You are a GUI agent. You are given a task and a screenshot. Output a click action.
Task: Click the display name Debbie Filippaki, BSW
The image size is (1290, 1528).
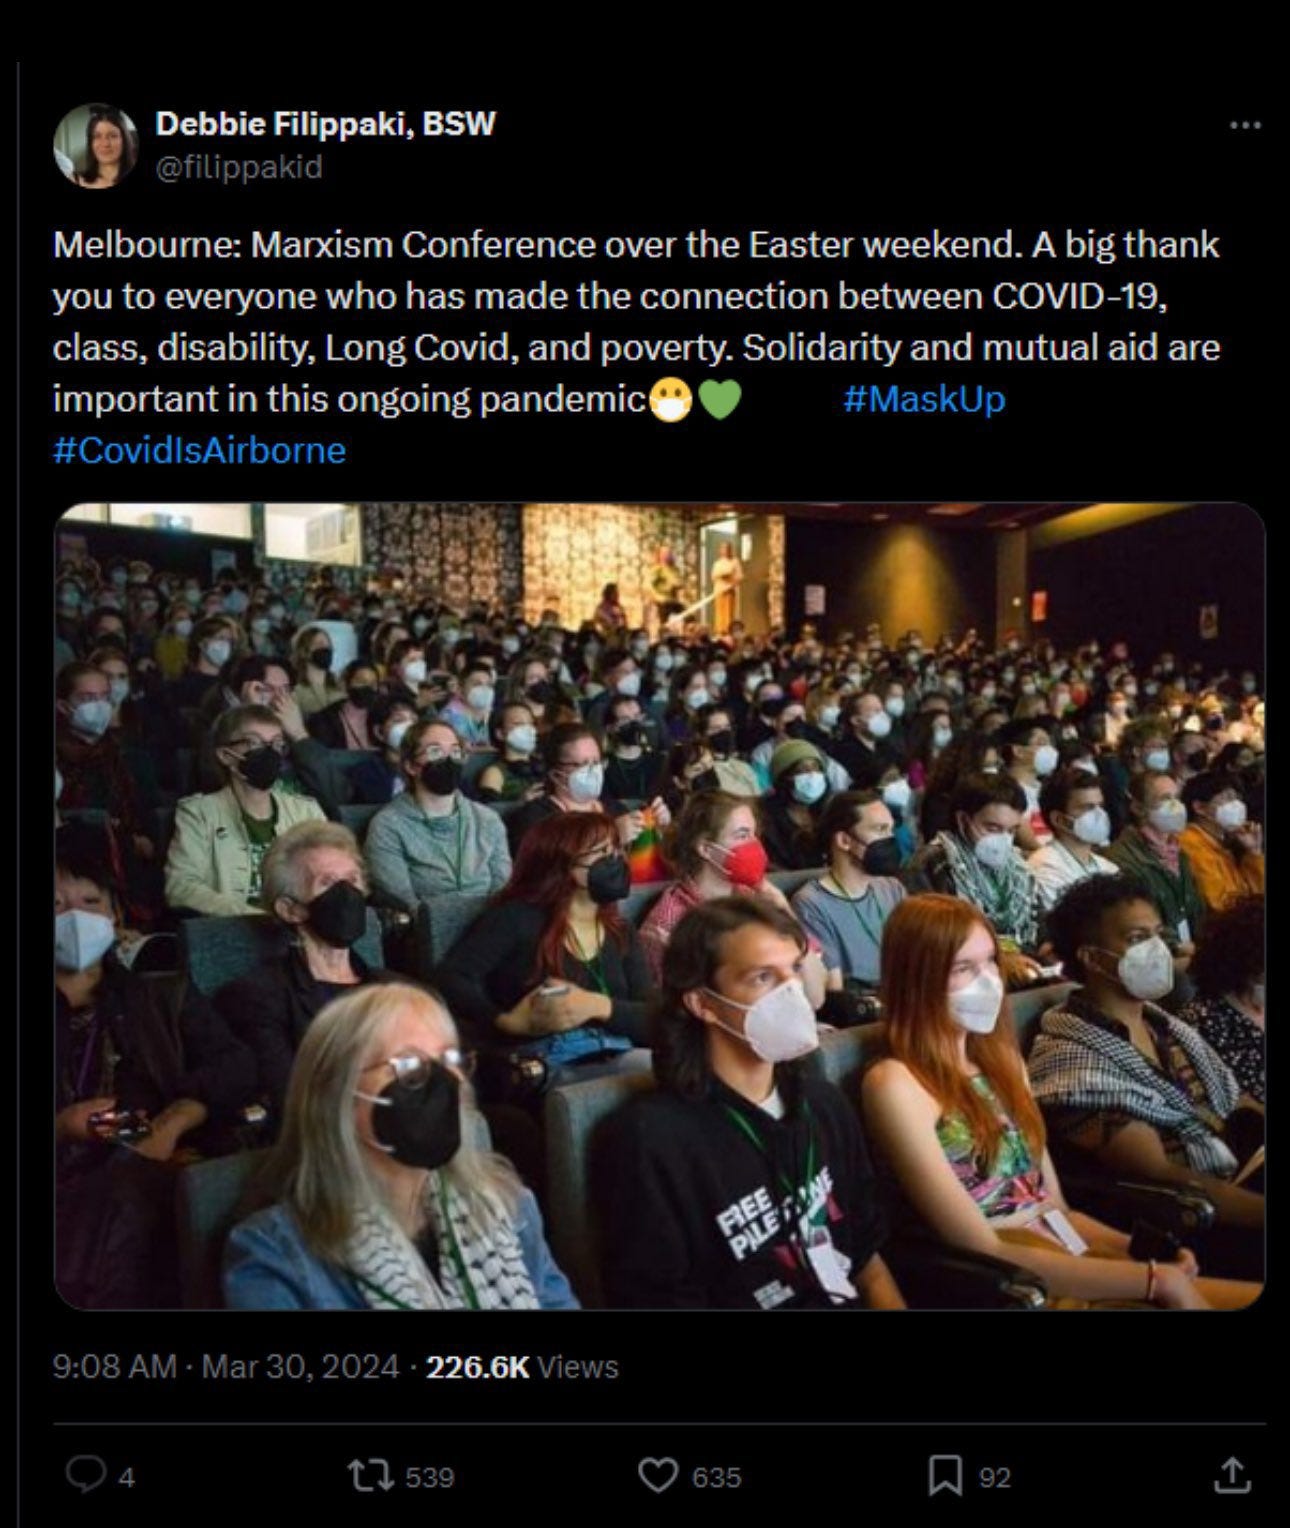pyautogui.click(x=326, y=124)
